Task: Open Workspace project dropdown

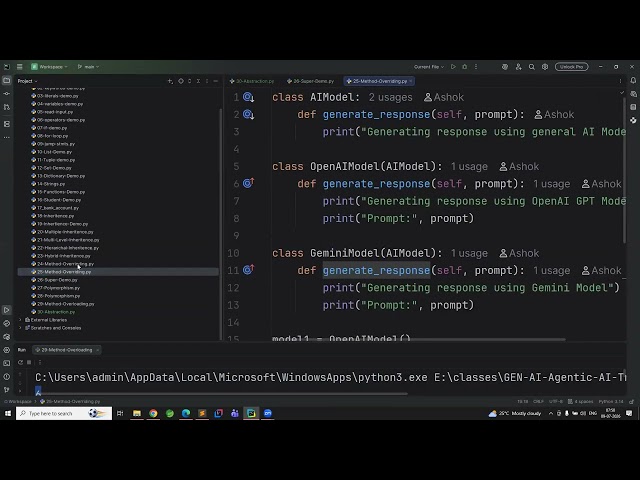Action: tap(49, 67)
